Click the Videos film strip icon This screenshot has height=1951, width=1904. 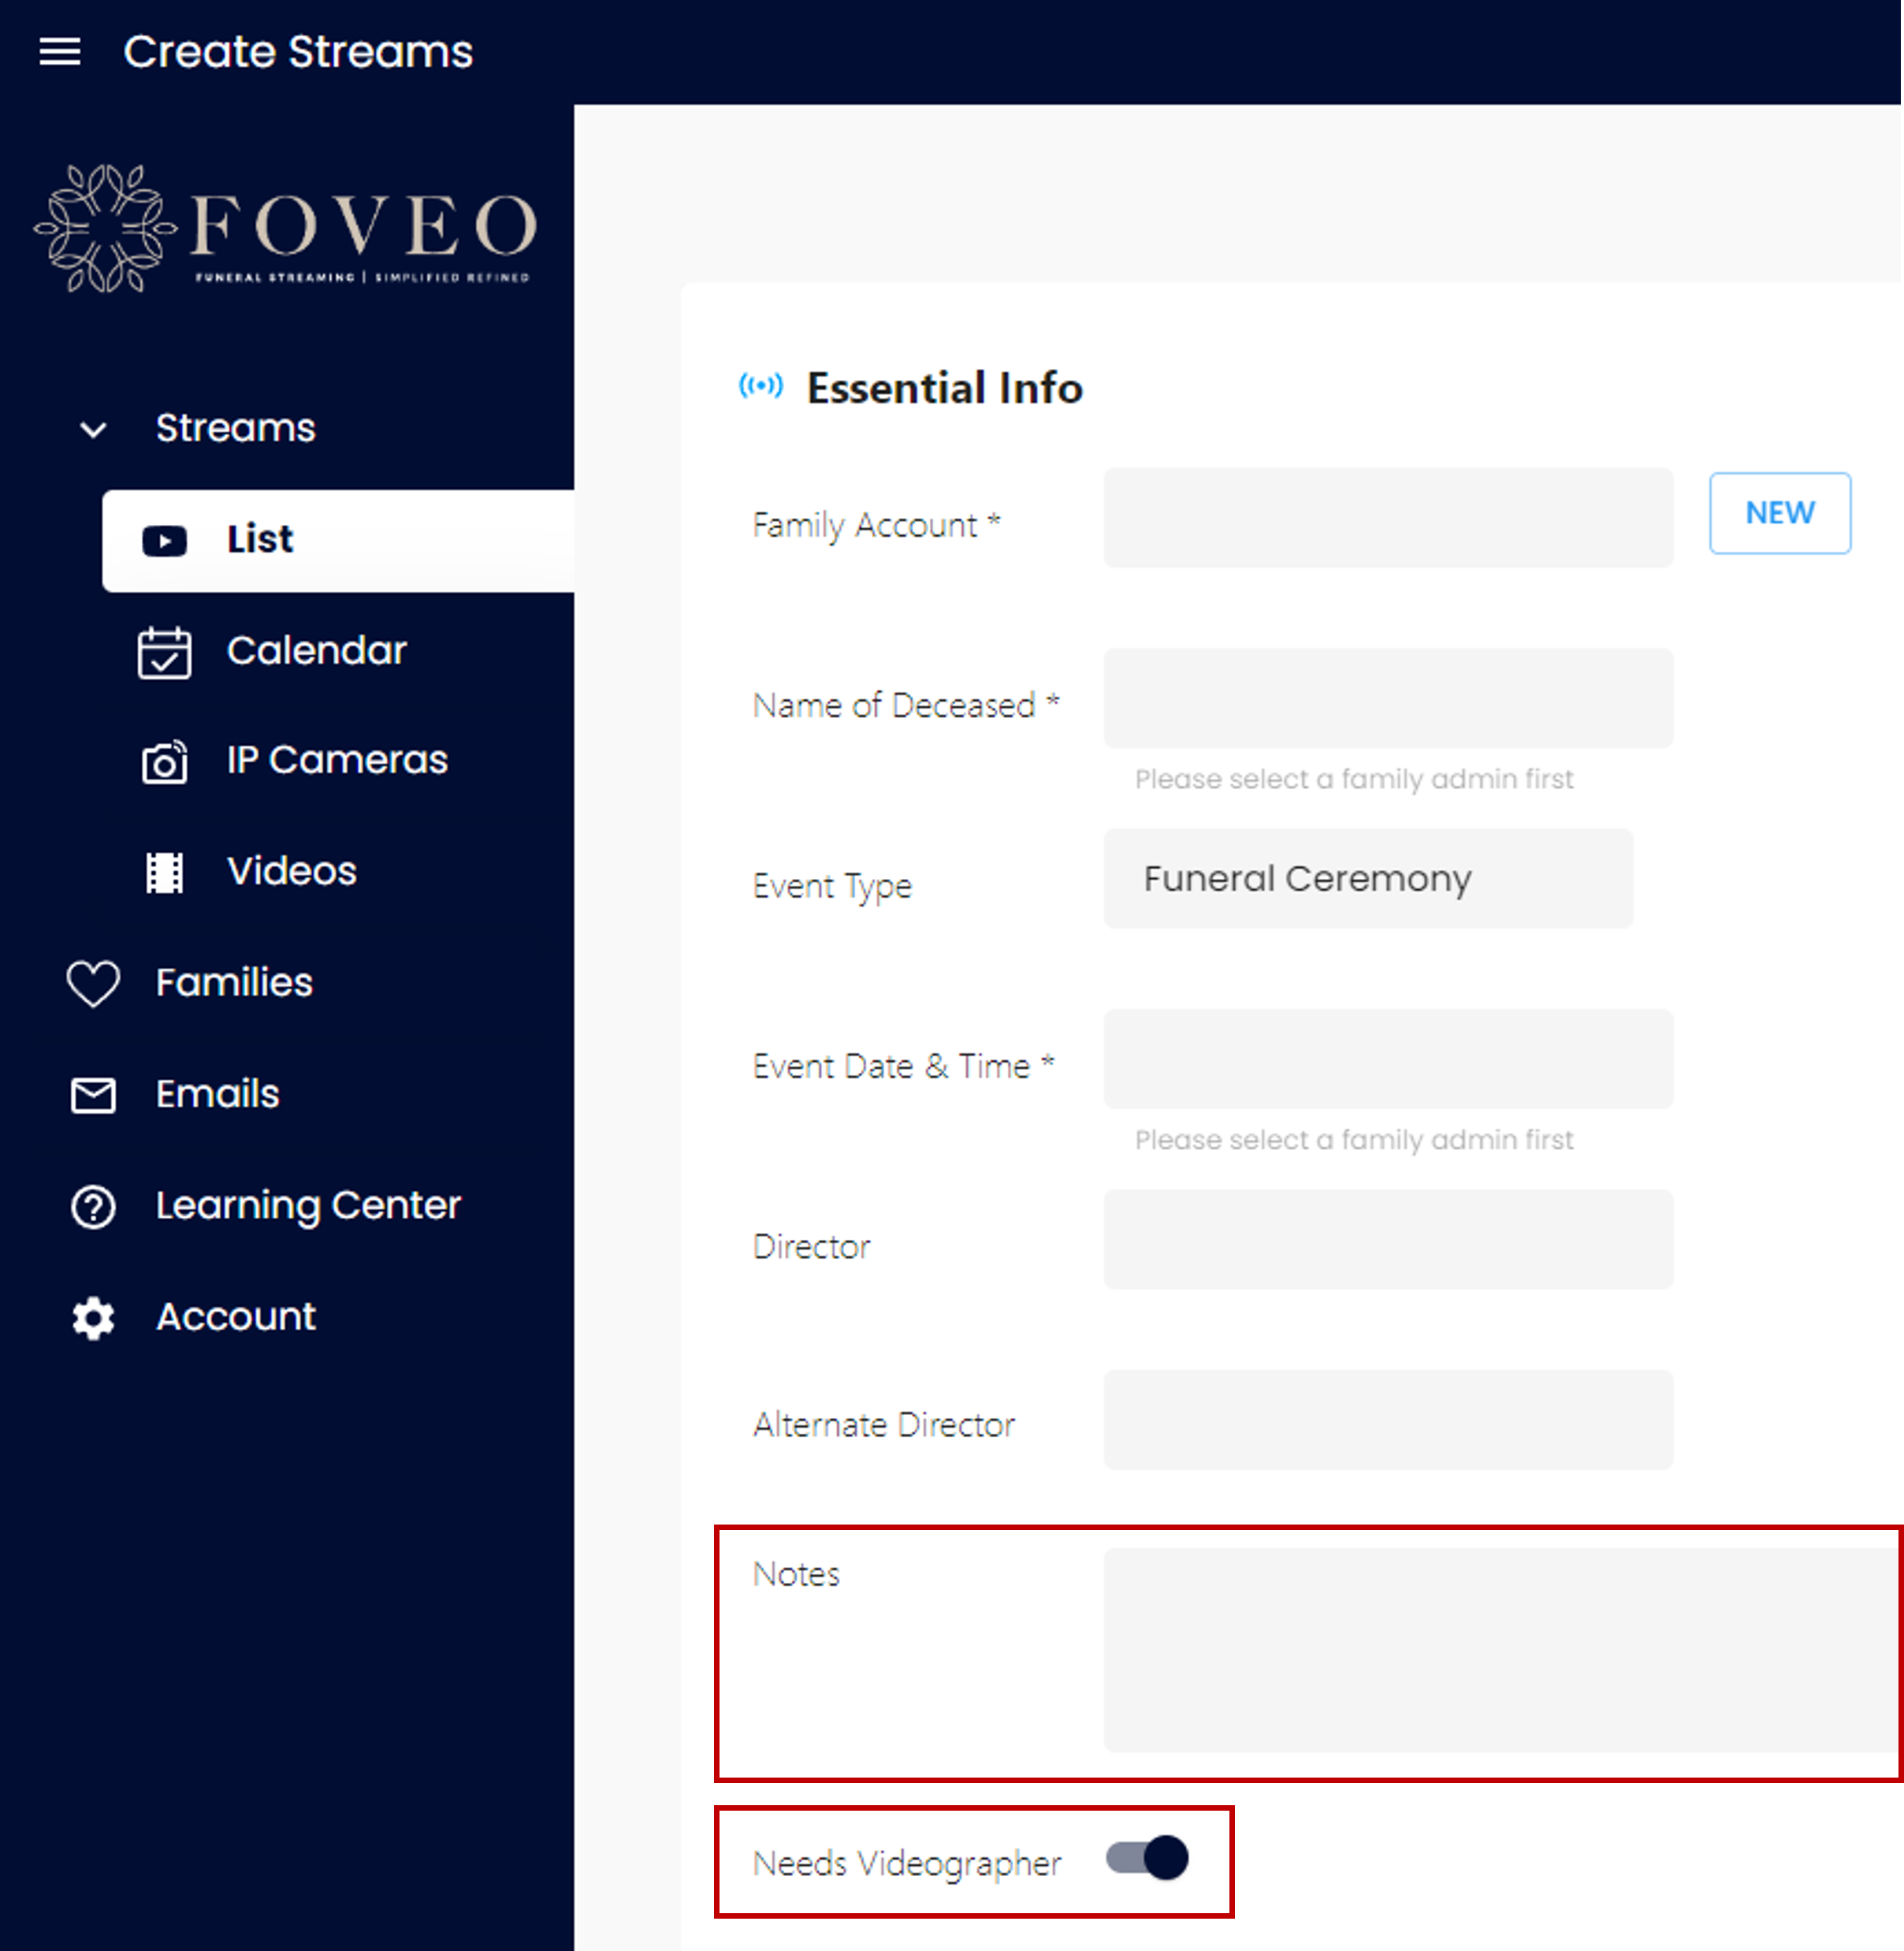click(165, 872)
